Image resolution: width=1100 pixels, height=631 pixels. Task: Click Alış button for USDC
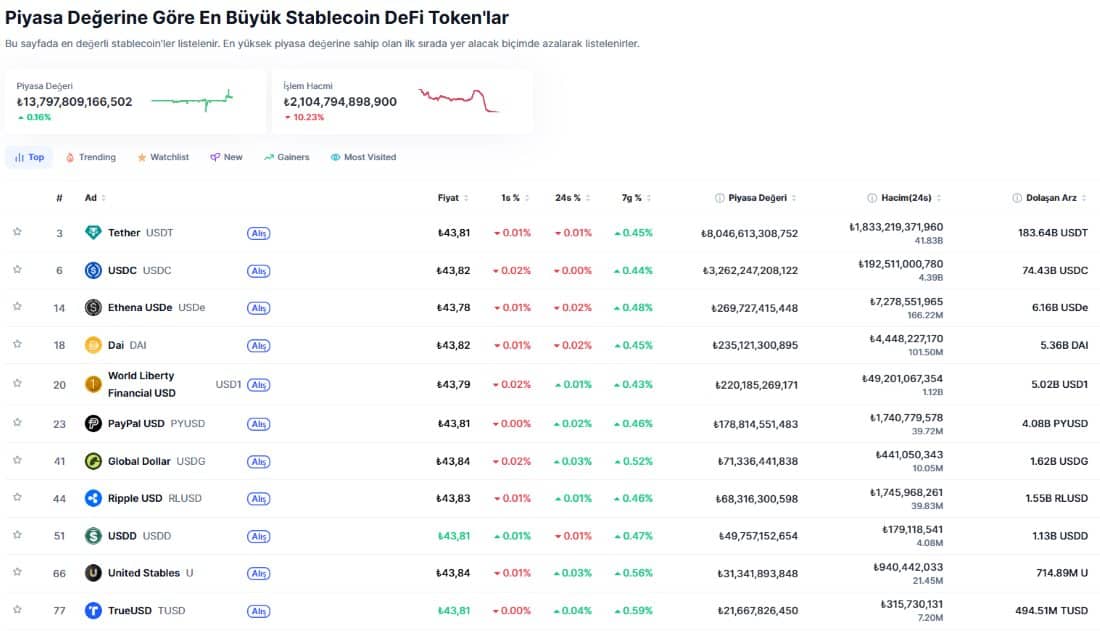coord(258,271)
